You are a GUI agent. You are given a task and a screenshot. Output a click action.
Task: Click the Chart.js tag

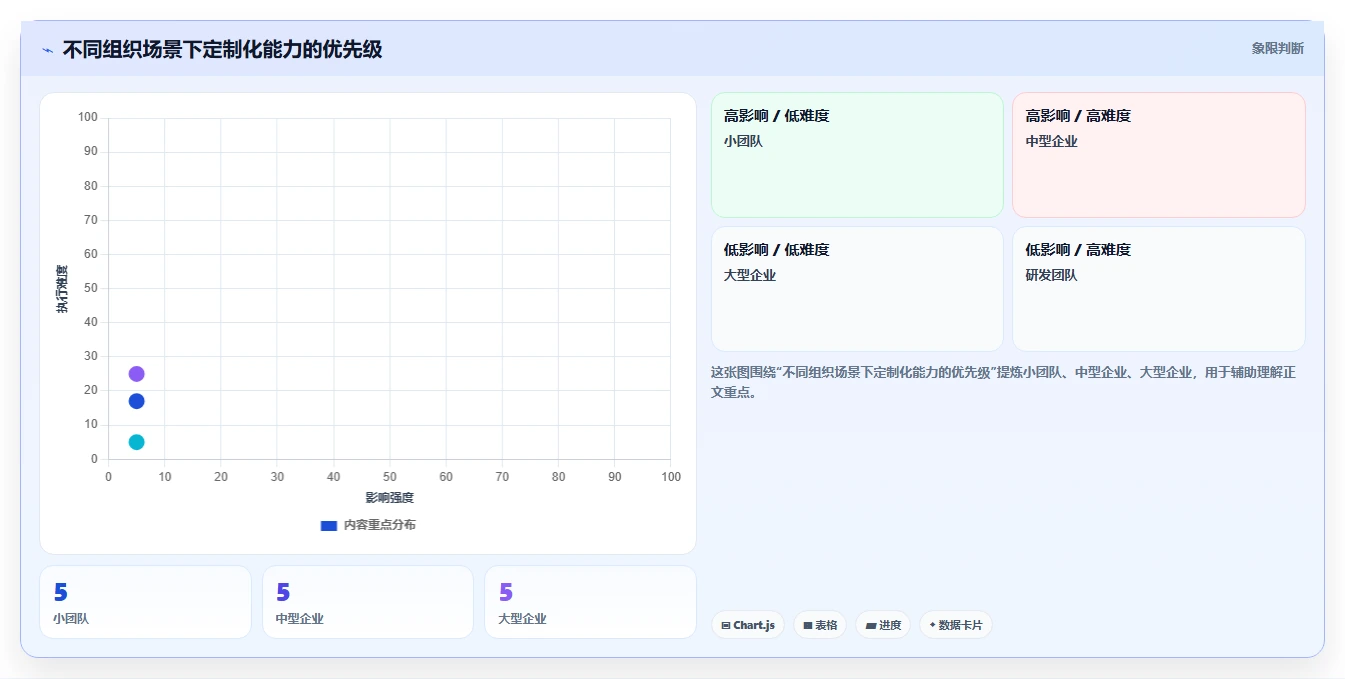(748, 625)
